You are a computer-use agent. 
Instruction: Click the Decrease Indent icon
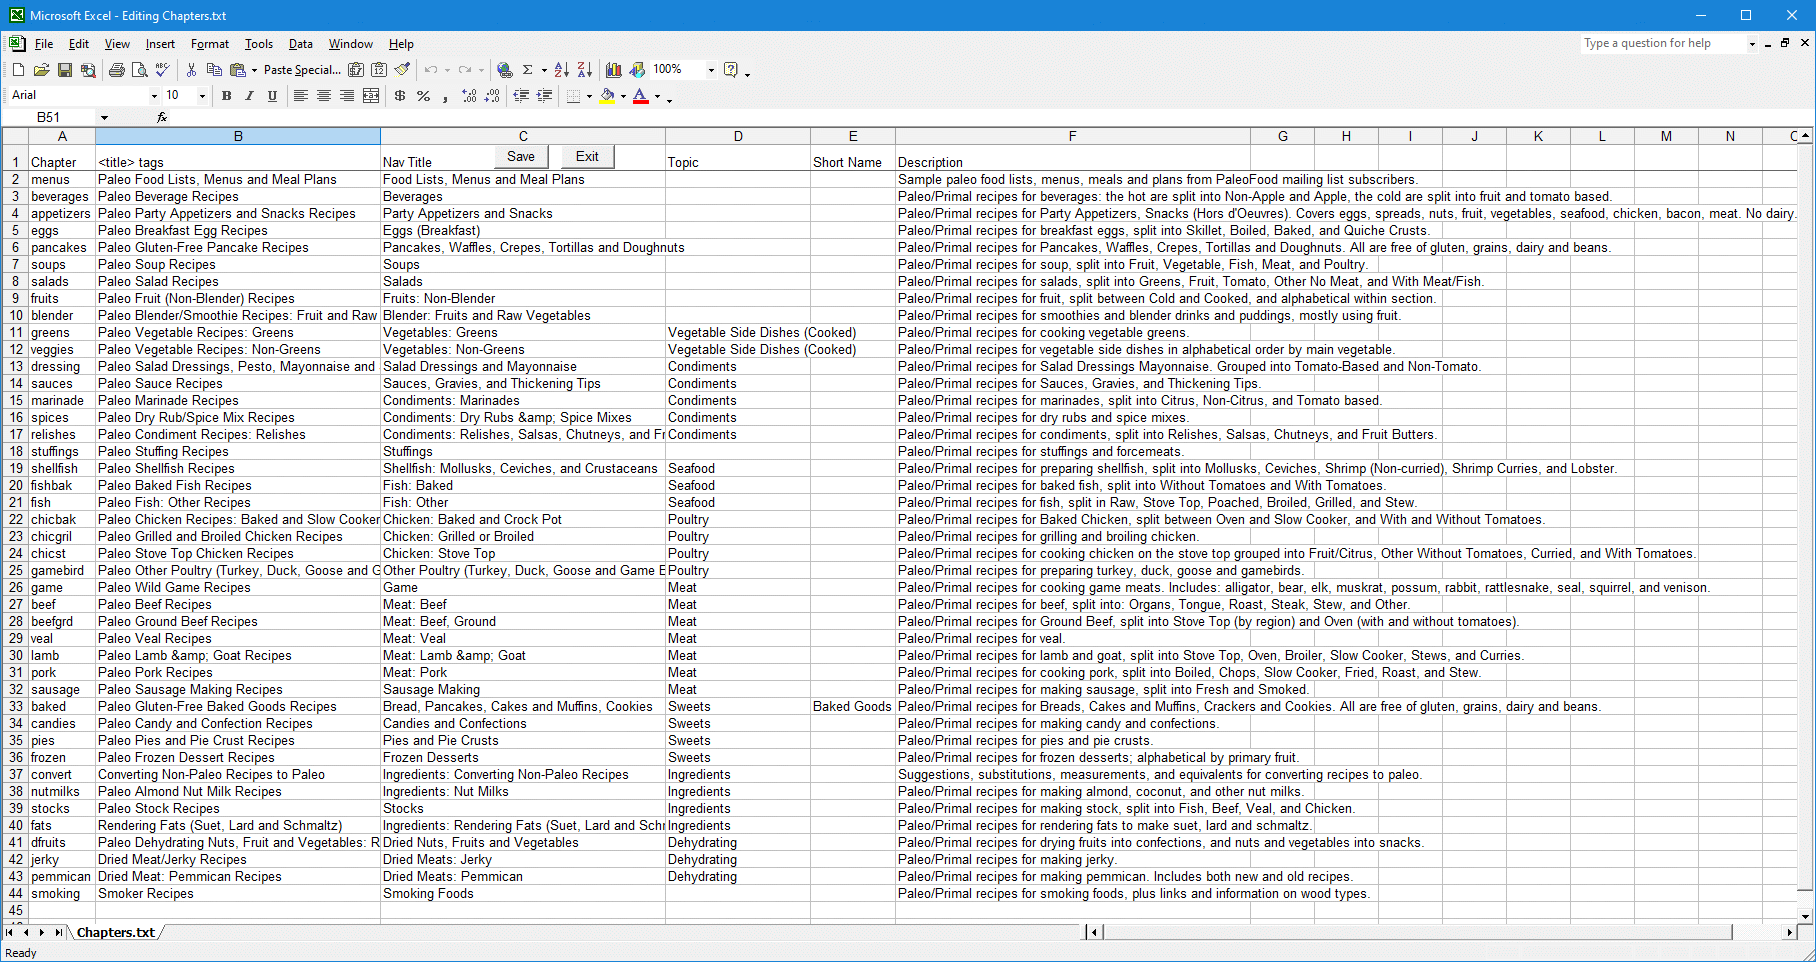click(x=521, y=96)
